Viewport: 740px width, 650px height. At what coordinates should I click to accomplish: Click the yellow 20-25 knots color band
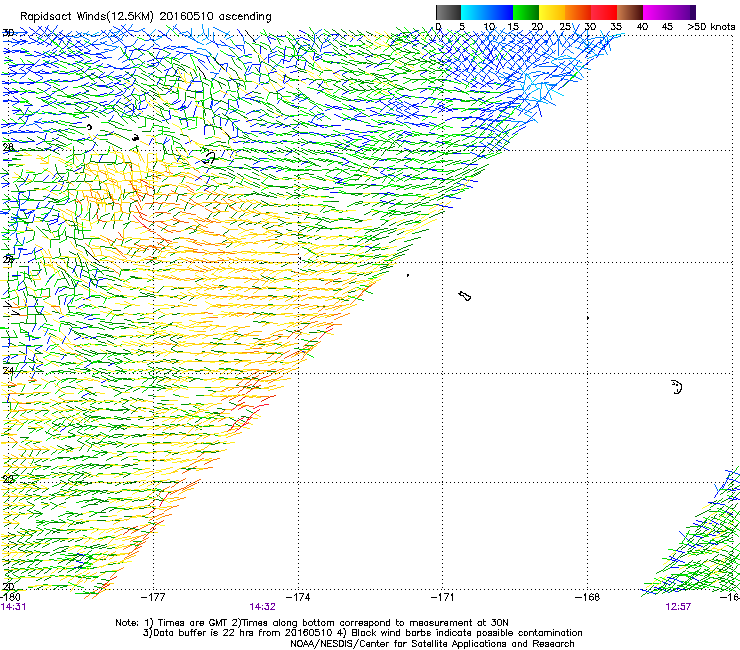coord(552,12)
